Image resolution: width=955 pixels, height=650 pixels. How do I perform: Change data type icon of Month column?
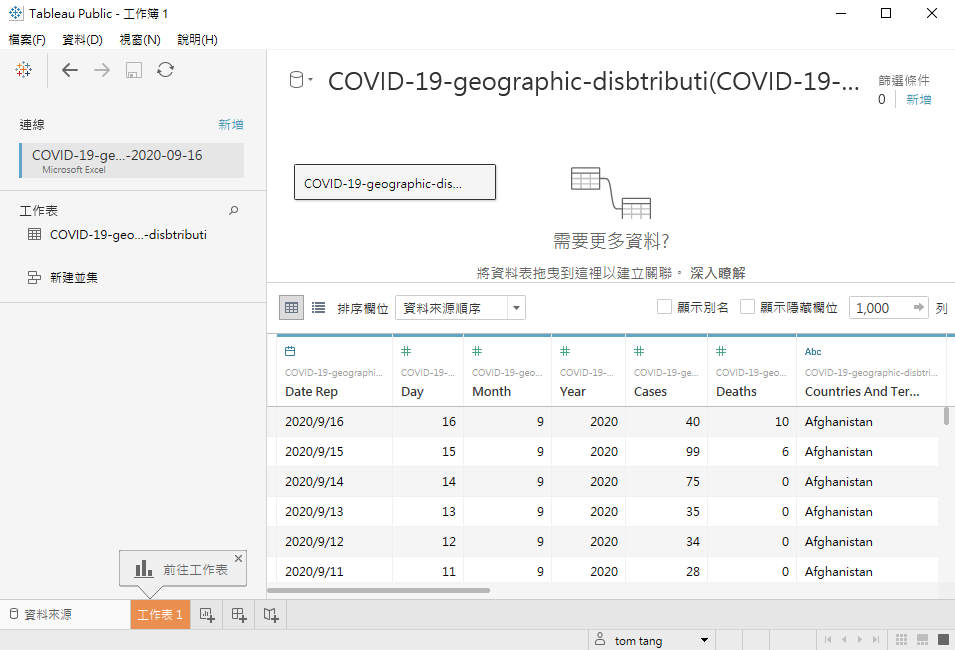click(x=478, y=351)
